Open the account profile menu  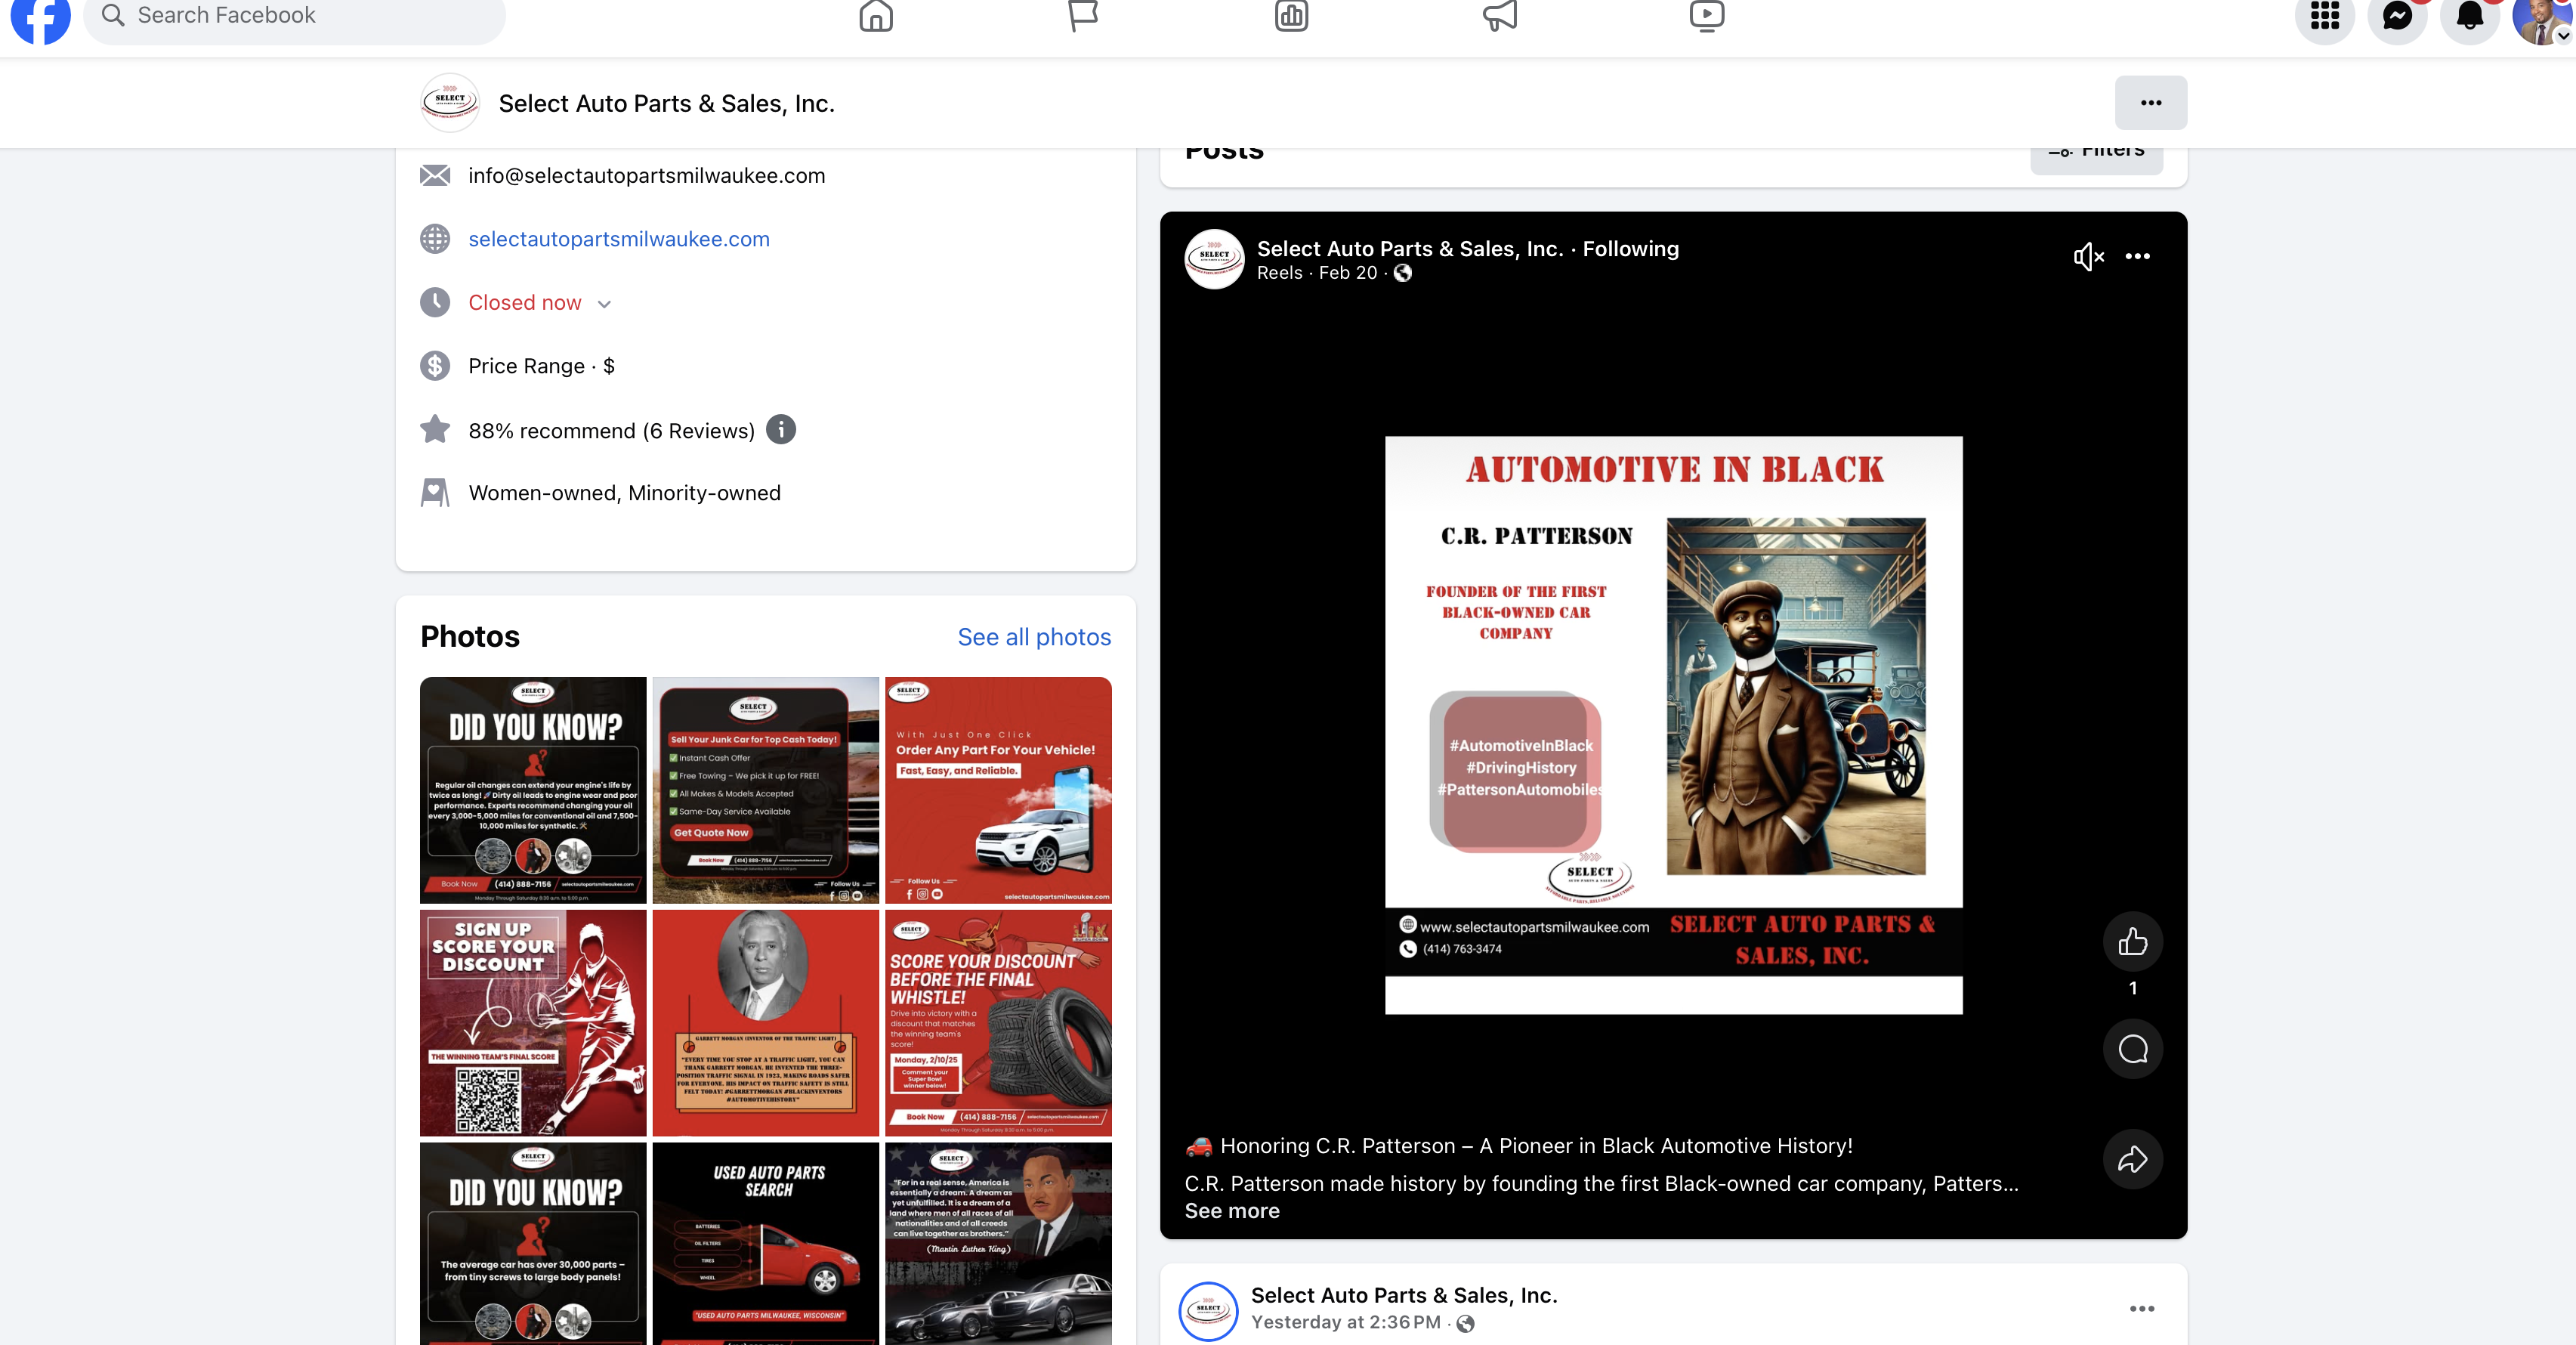(2542, 18)
